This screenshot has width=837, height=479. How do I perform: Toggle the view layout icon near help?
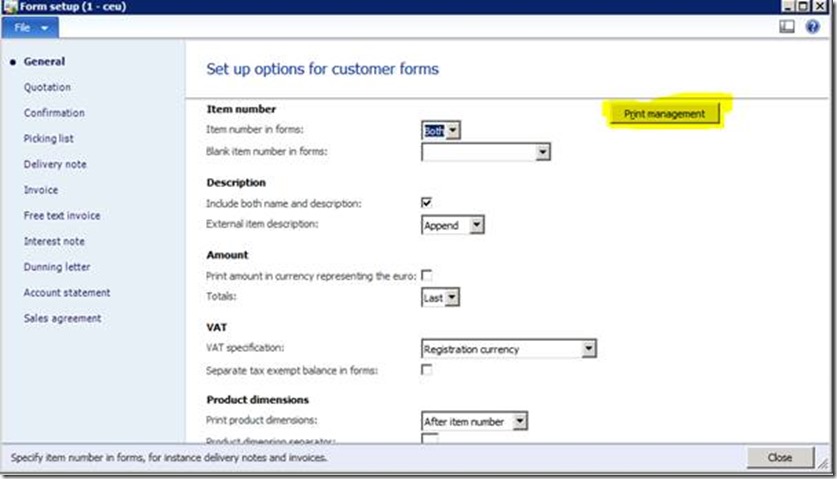point(787,28)
